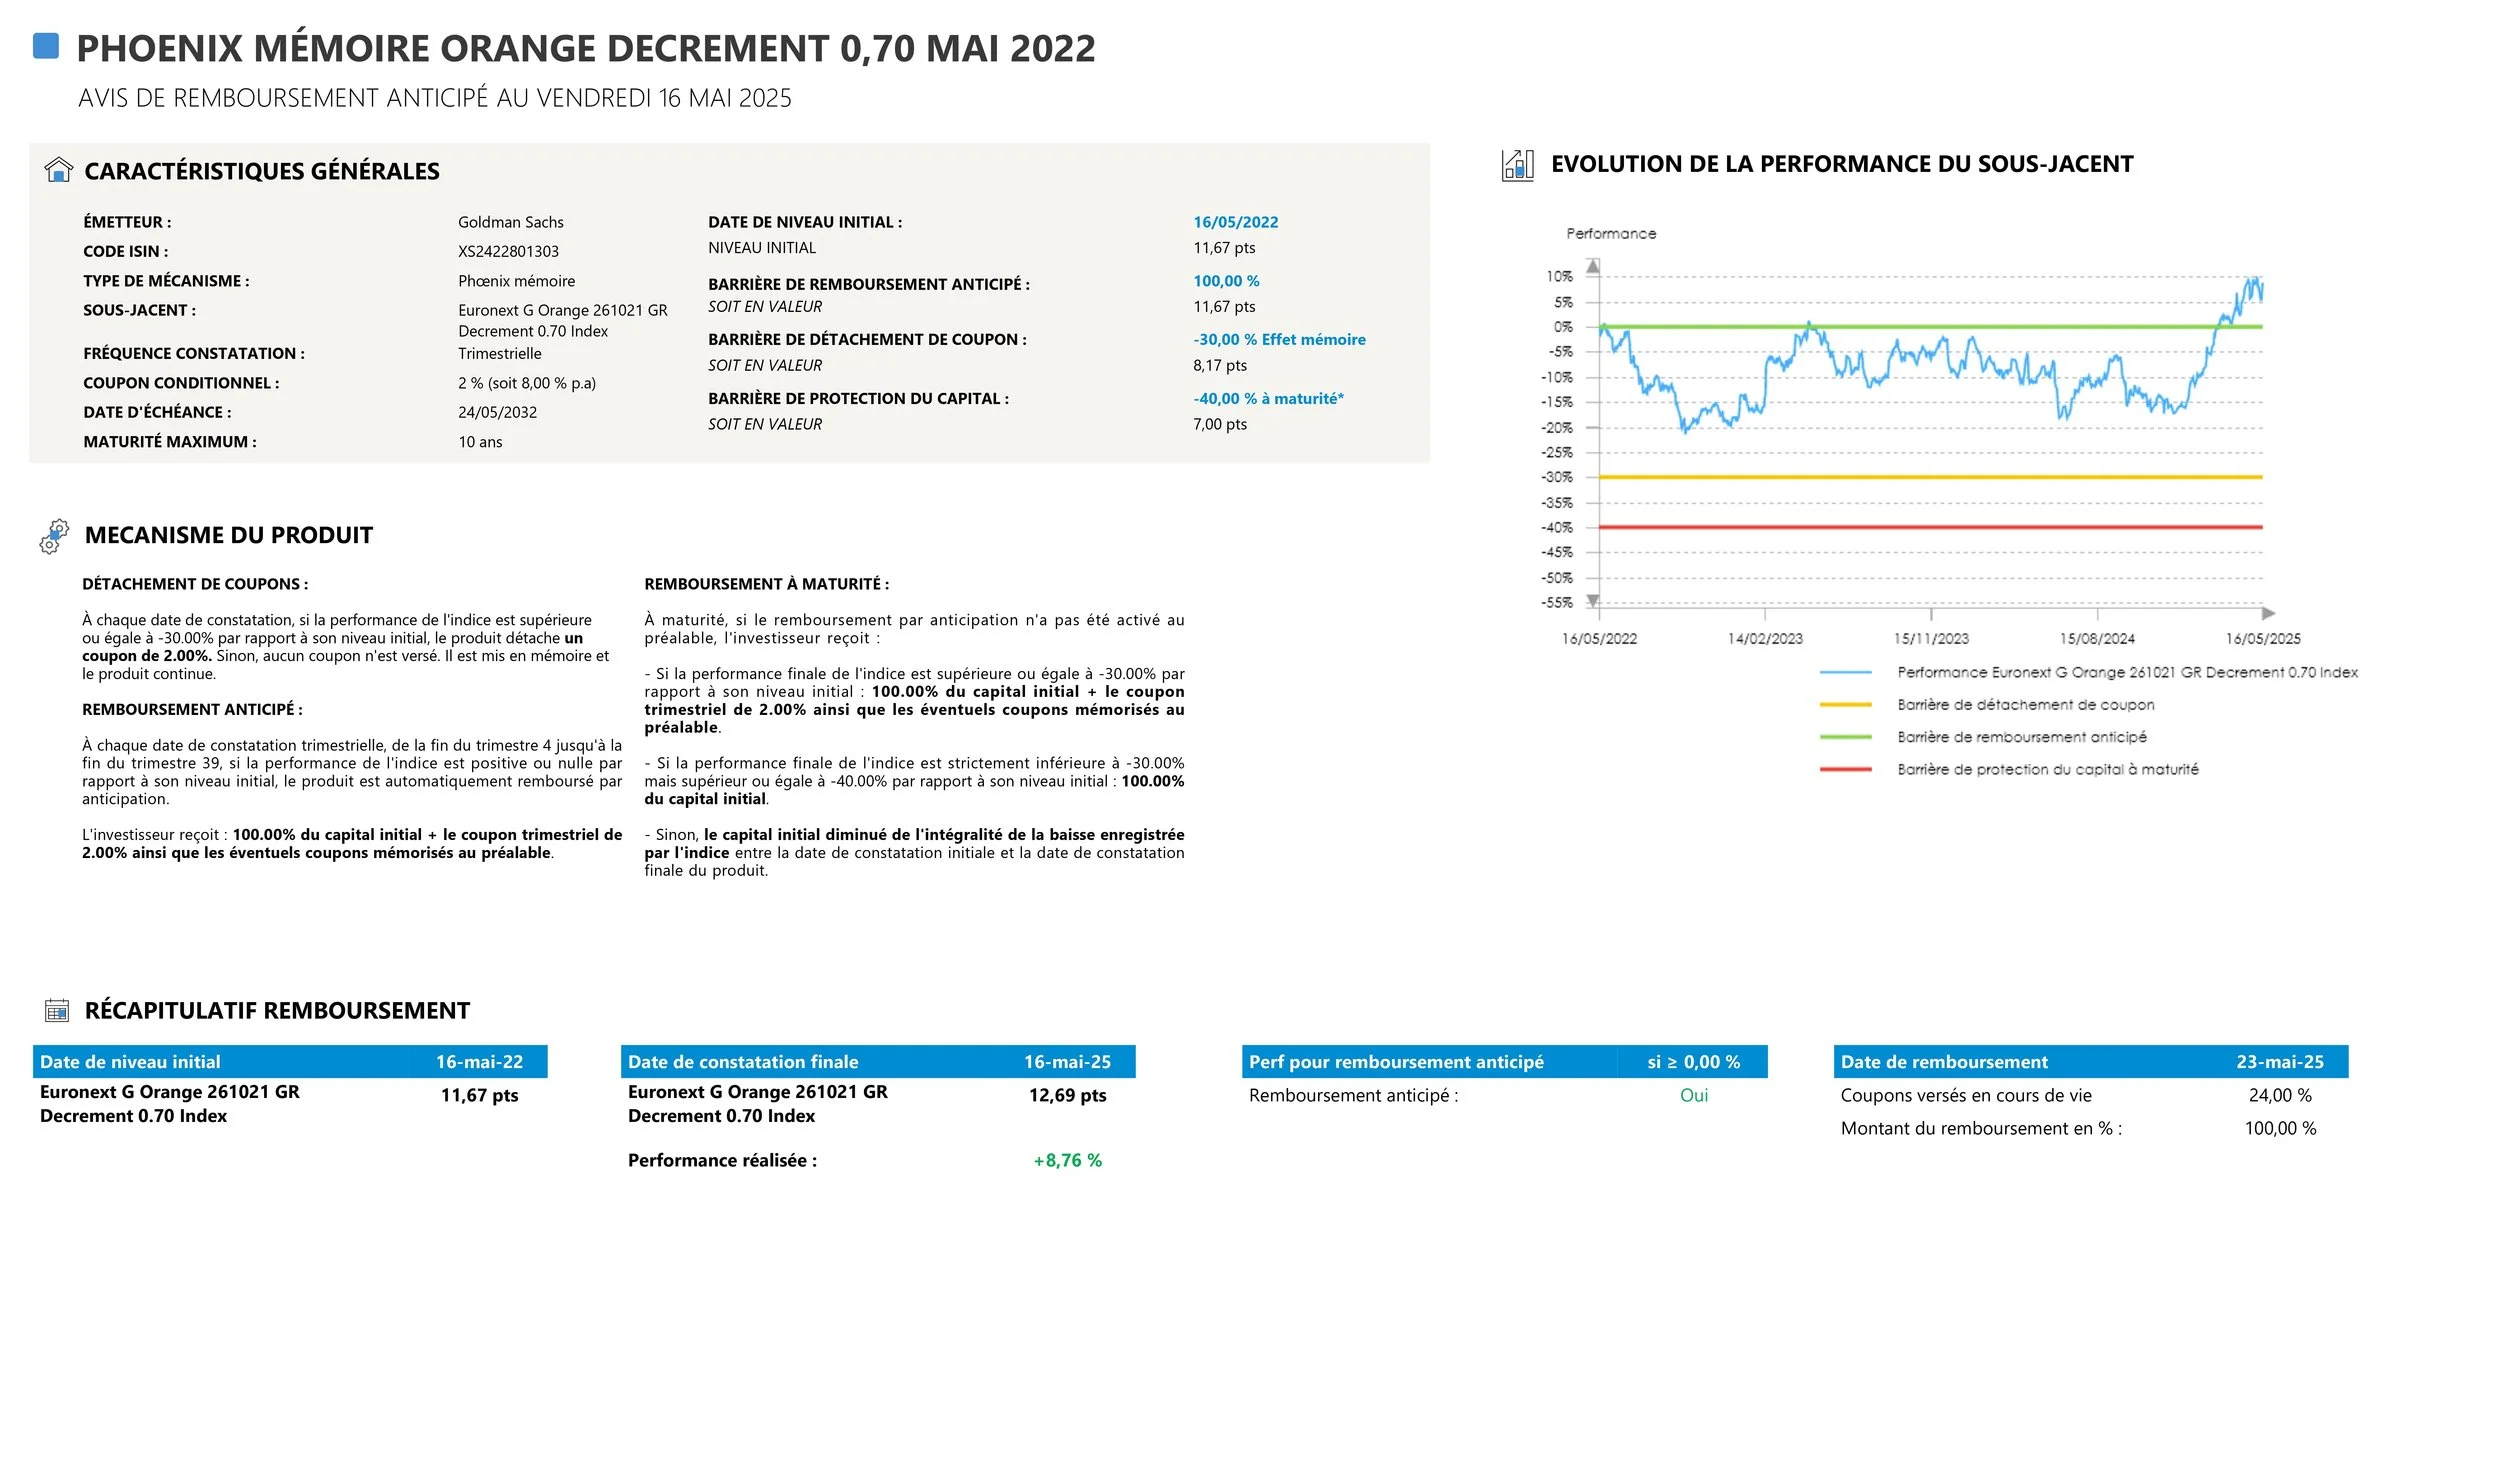
Task: Click the Date de remboursement header
Action: (x=1943, y=1062)
